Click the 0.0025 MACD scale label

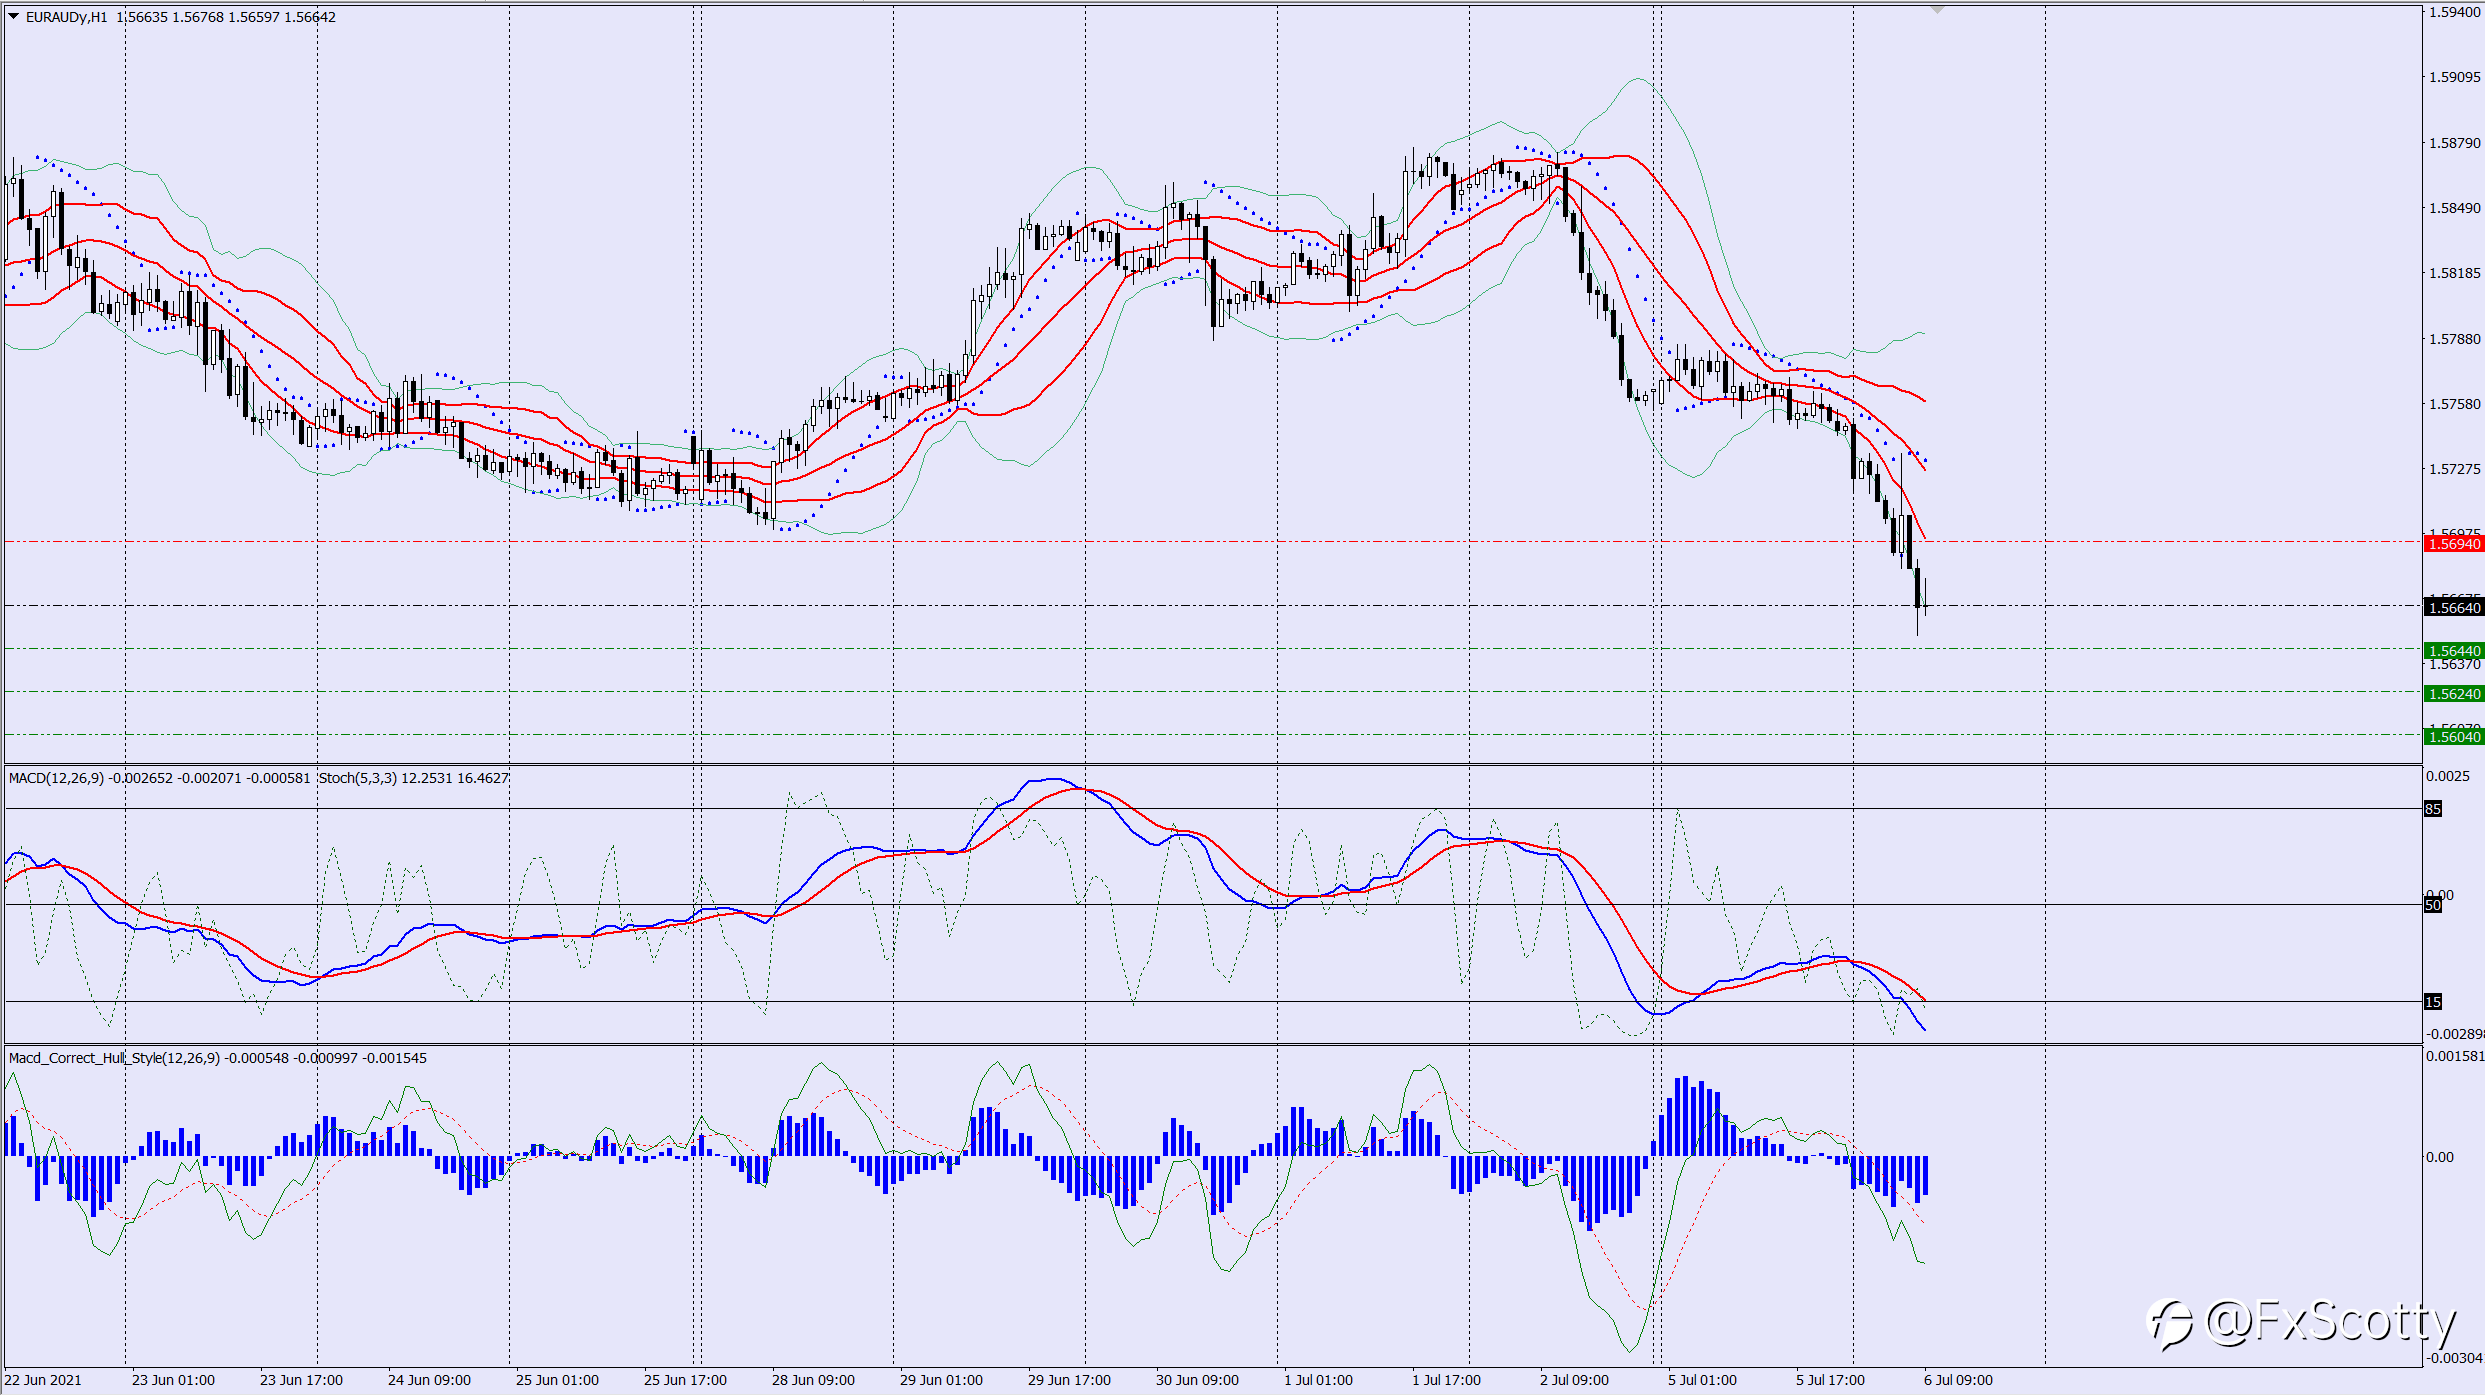pyautogui.click(x=2448, y=776)
